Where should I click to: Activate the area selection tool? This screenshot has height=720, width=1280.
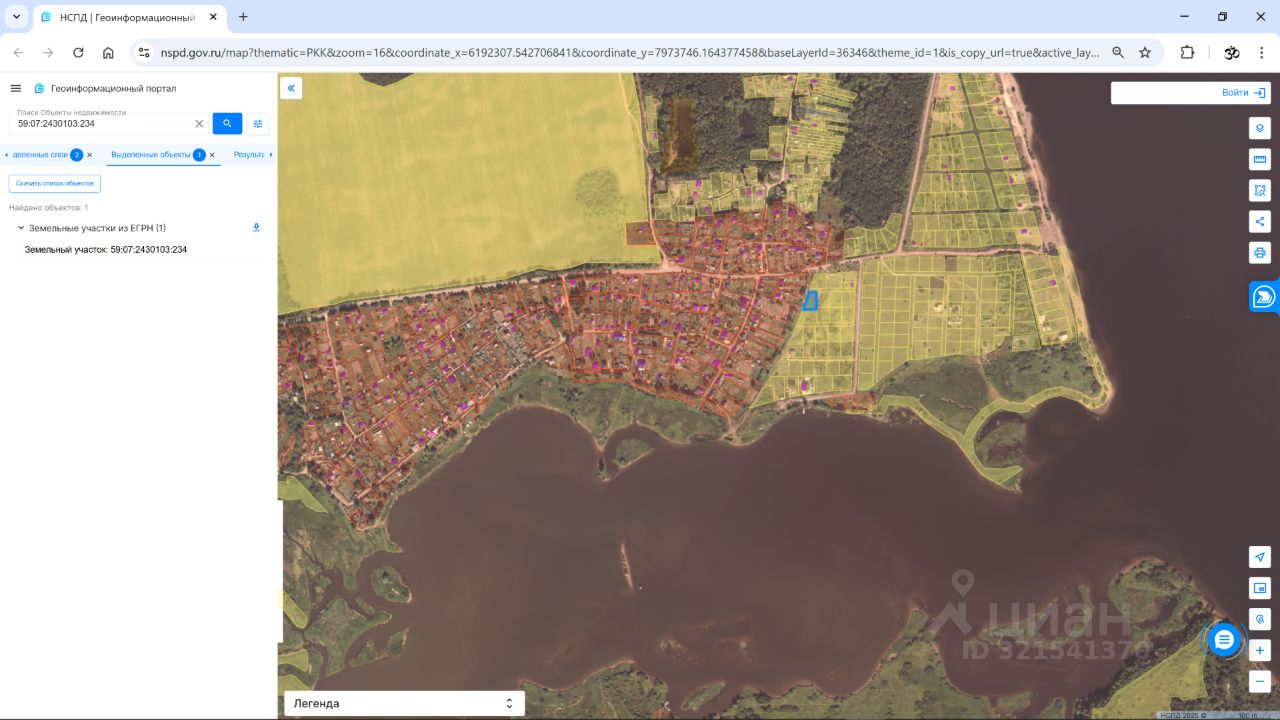click(x=1259, y=190)
